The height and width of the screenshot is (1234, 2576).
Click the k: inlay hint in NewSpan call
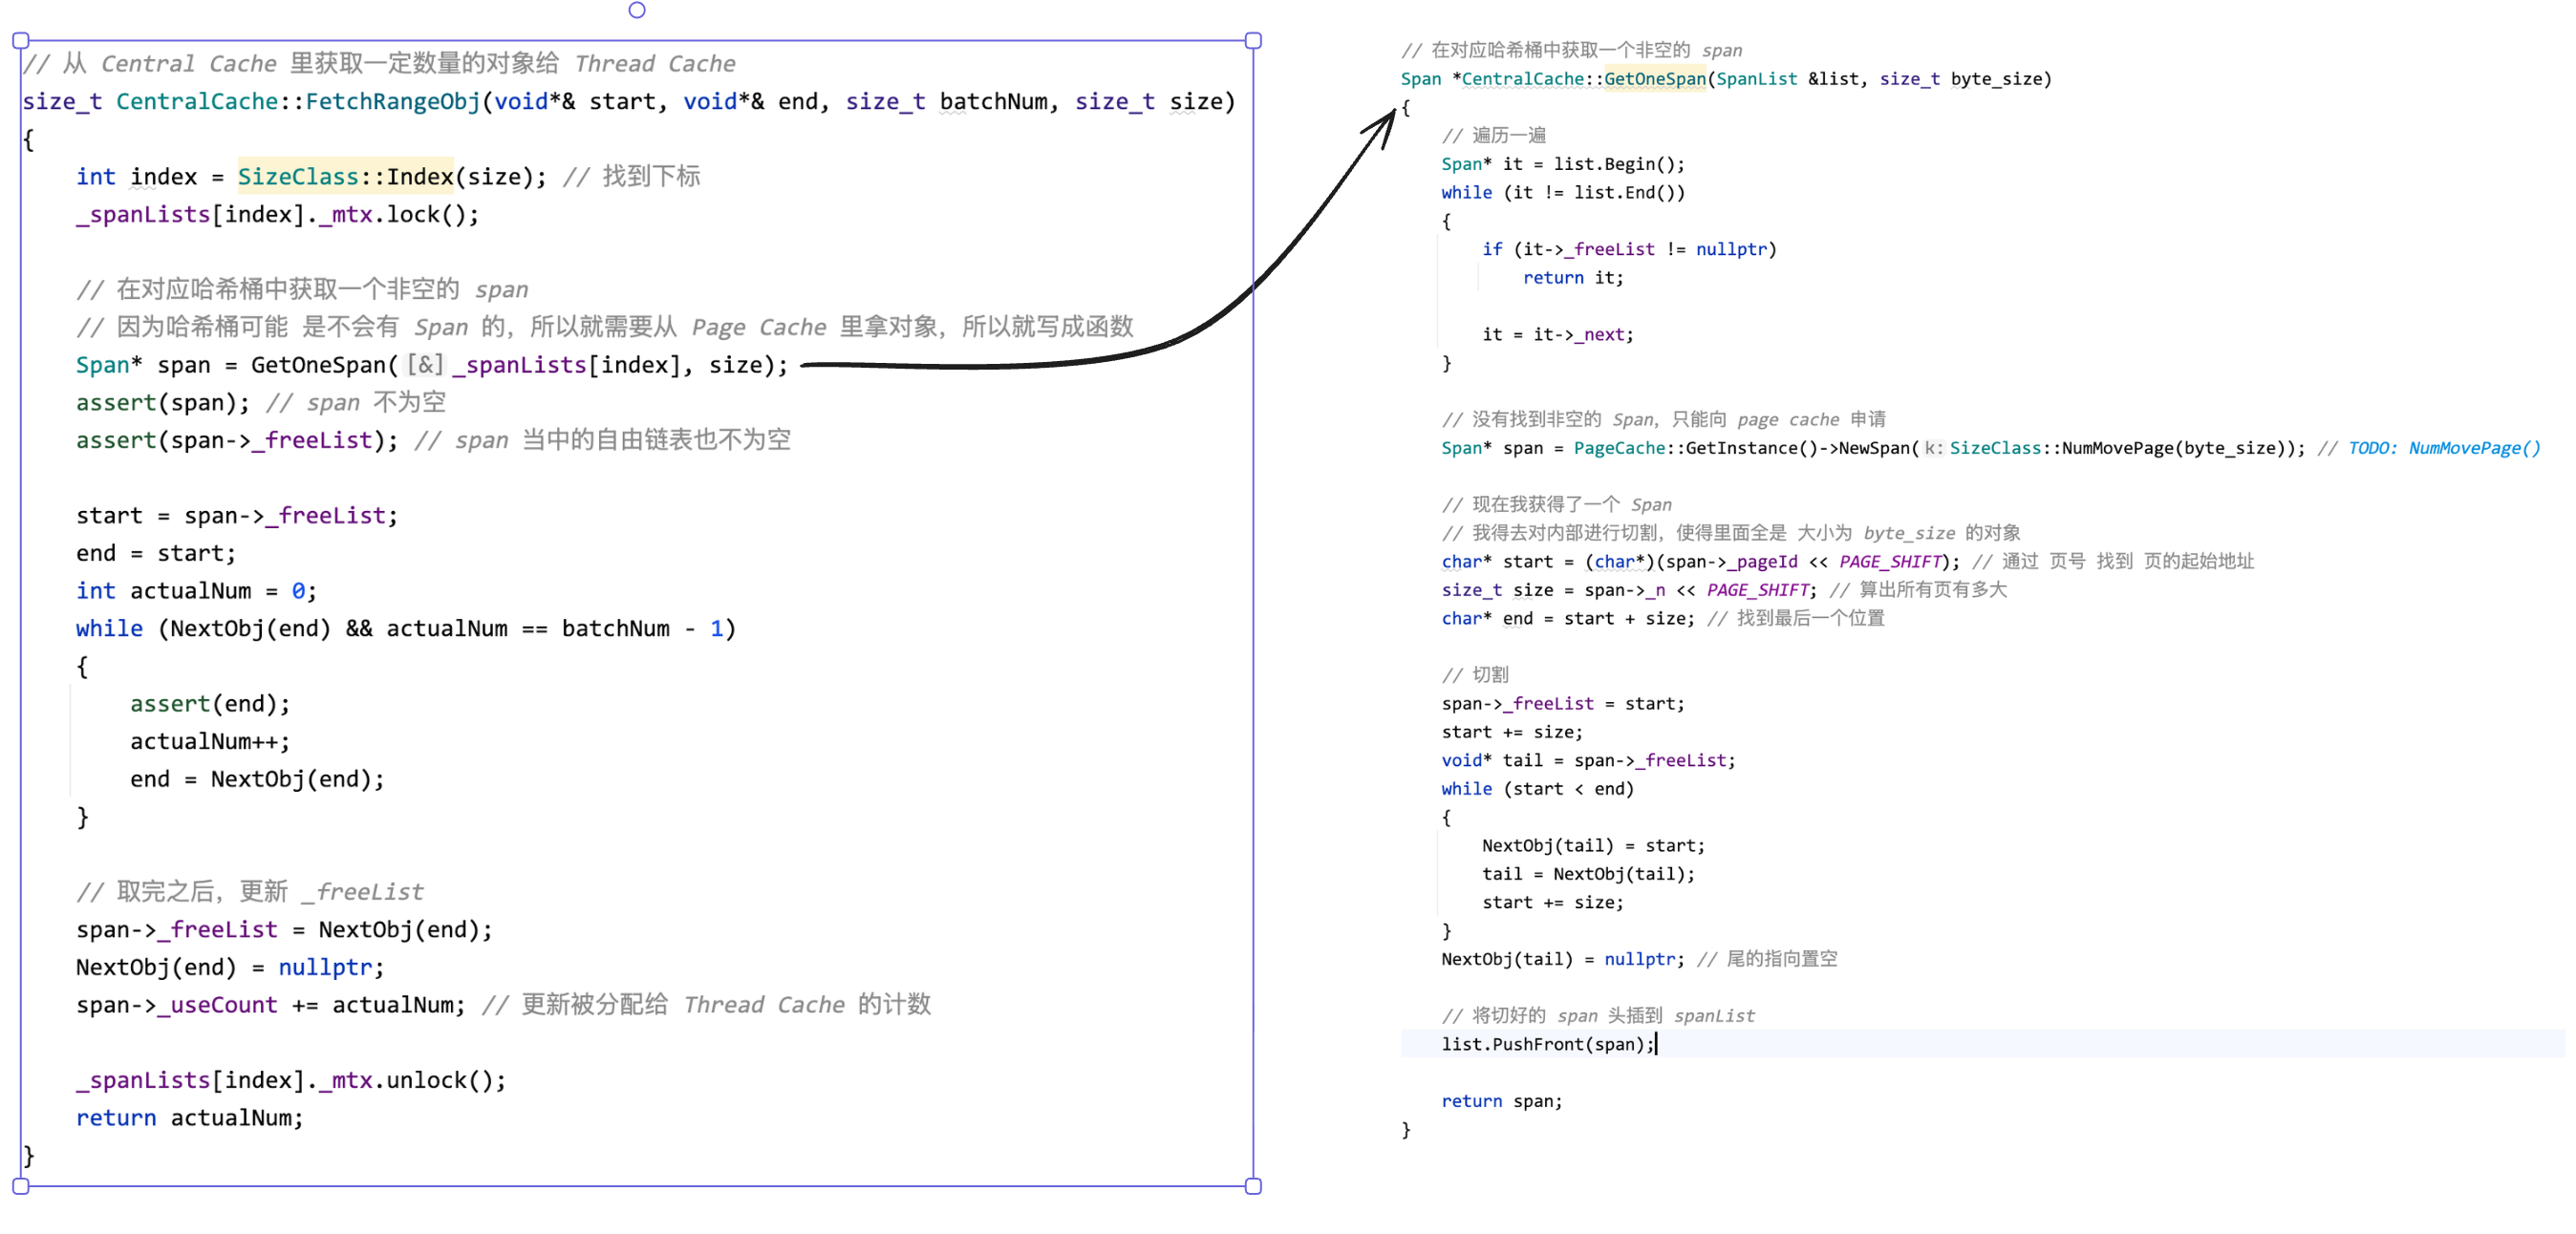1933,448
